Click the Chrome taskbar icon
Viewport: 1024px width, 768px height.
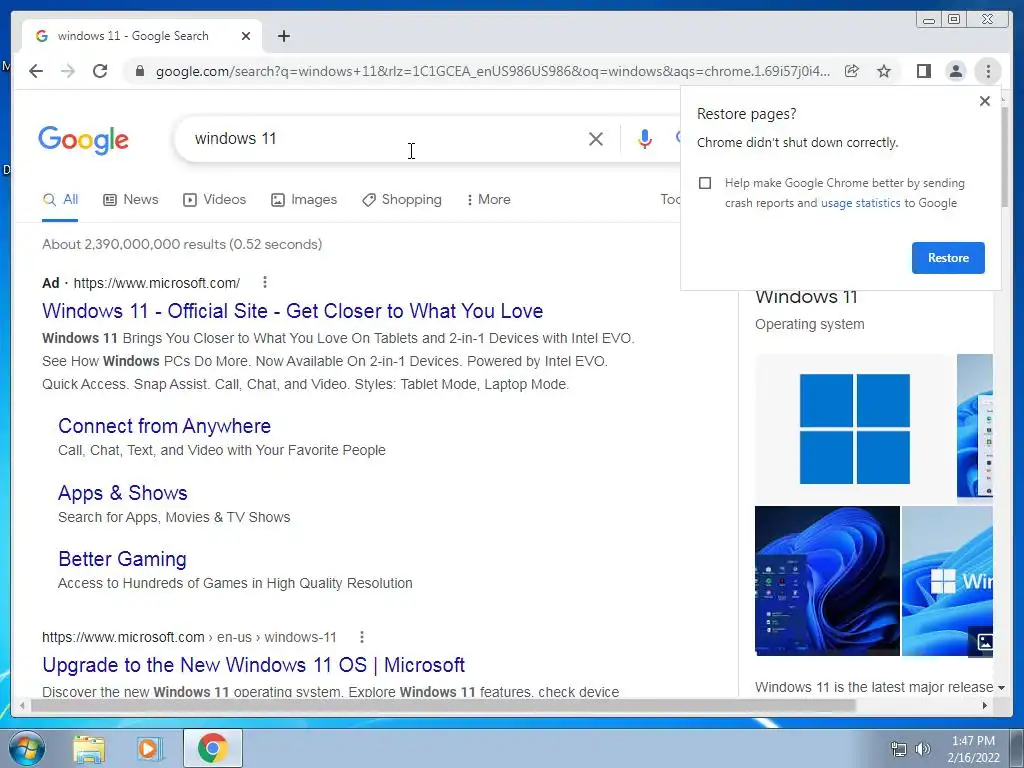tap(213, 748)
